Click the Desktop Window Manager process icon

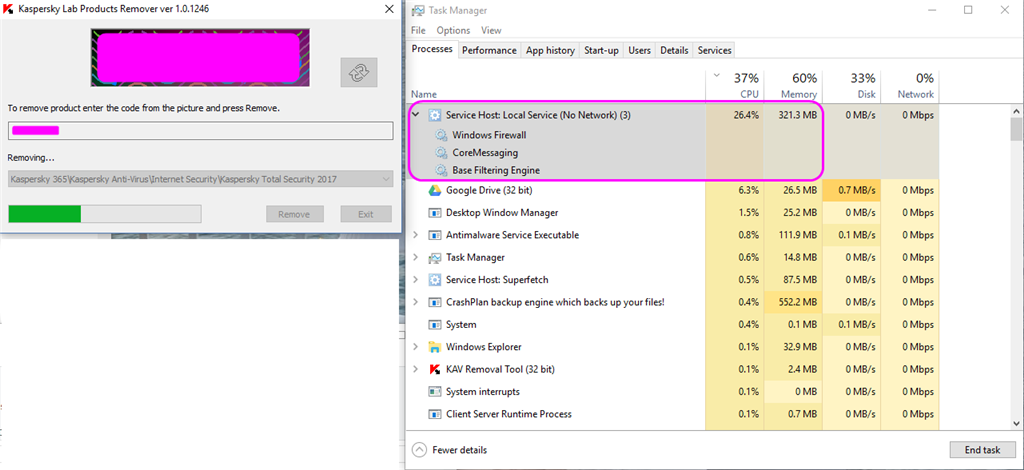tap(435, 213)
